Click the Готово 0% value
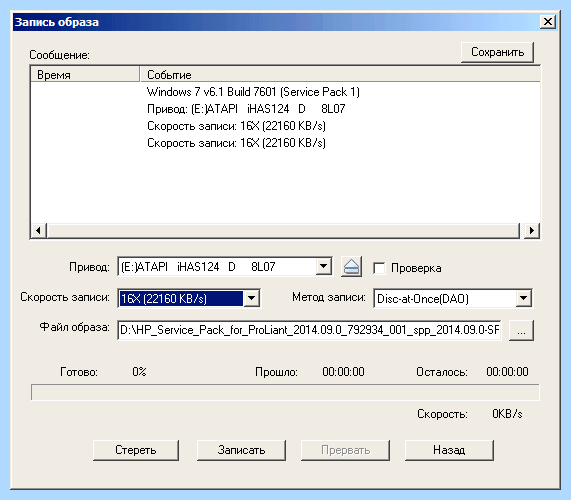The image size is (571, 500). (x=139, y=372)
